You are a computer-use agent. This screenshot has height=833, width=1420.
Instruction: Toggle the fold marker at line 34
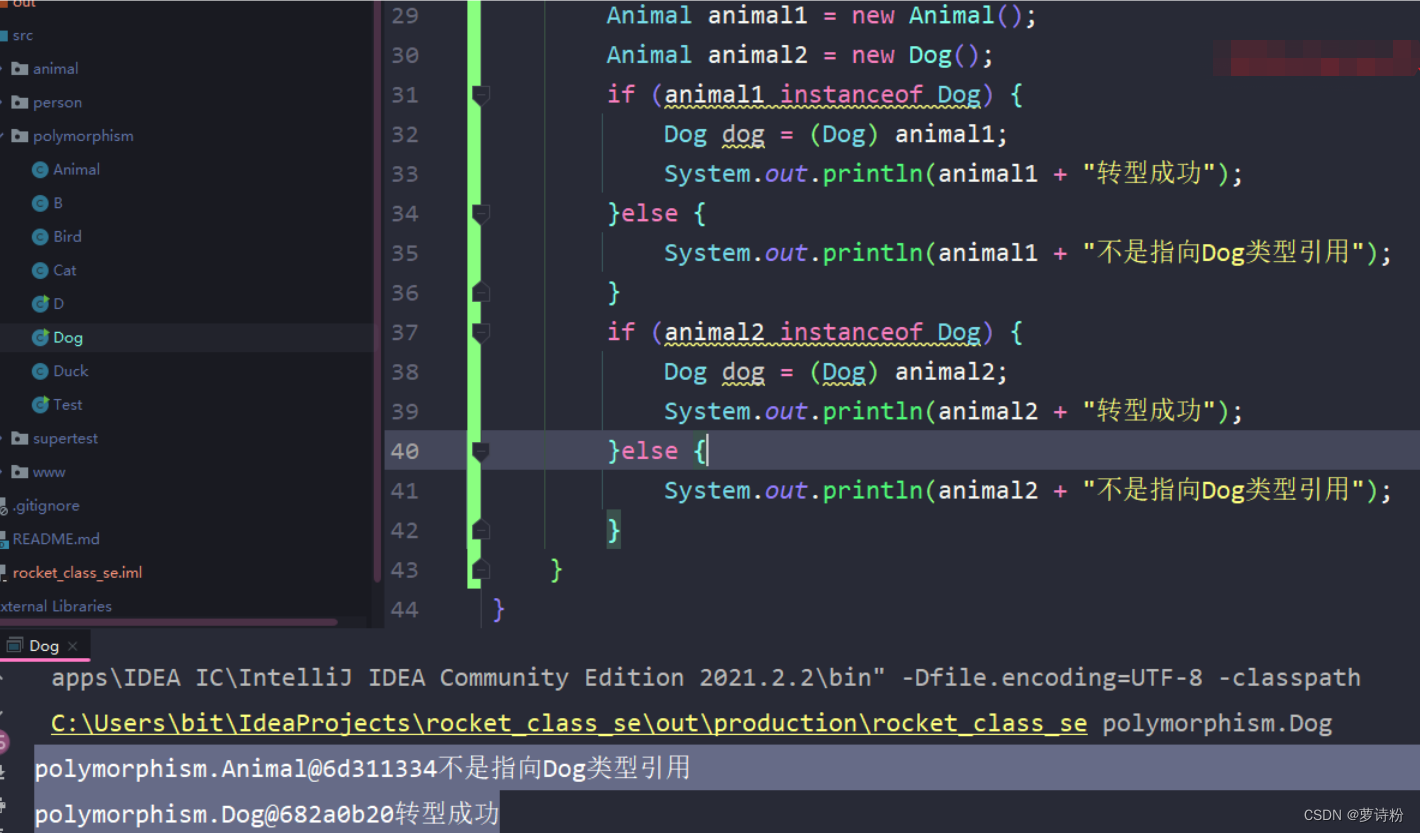click(x=481, y=213)
